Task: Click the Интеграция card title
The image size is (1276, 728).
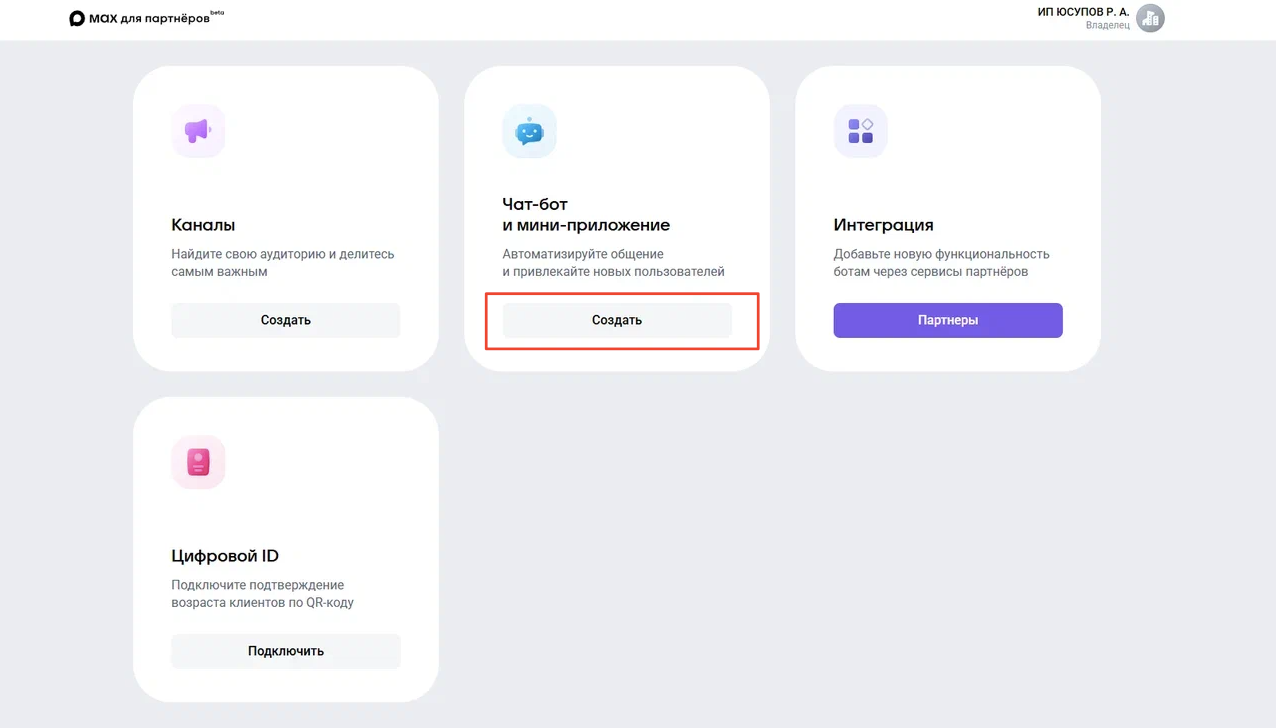Action: click(883, 225)
